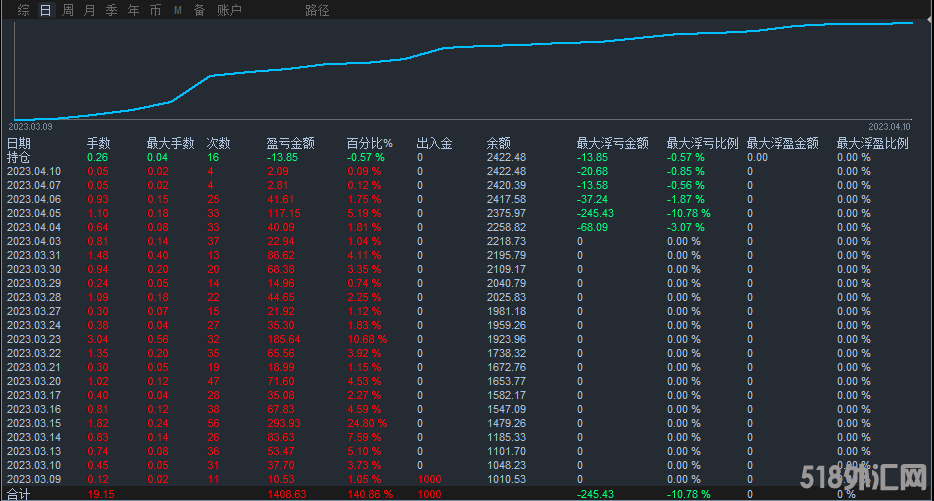The width and height of the screenshot is (934, 501).
Task: Select the 合计 totals row
Action: pos(18,493)
